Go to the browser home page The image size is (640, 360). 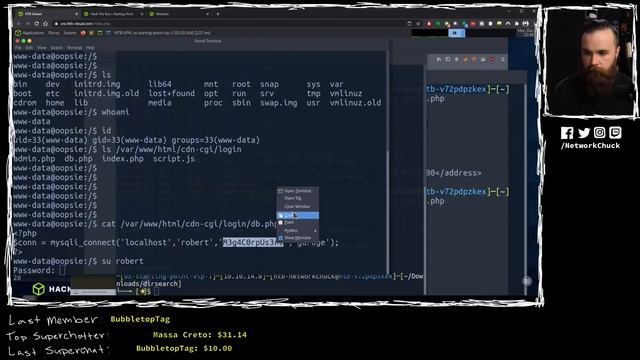[45, 24]
